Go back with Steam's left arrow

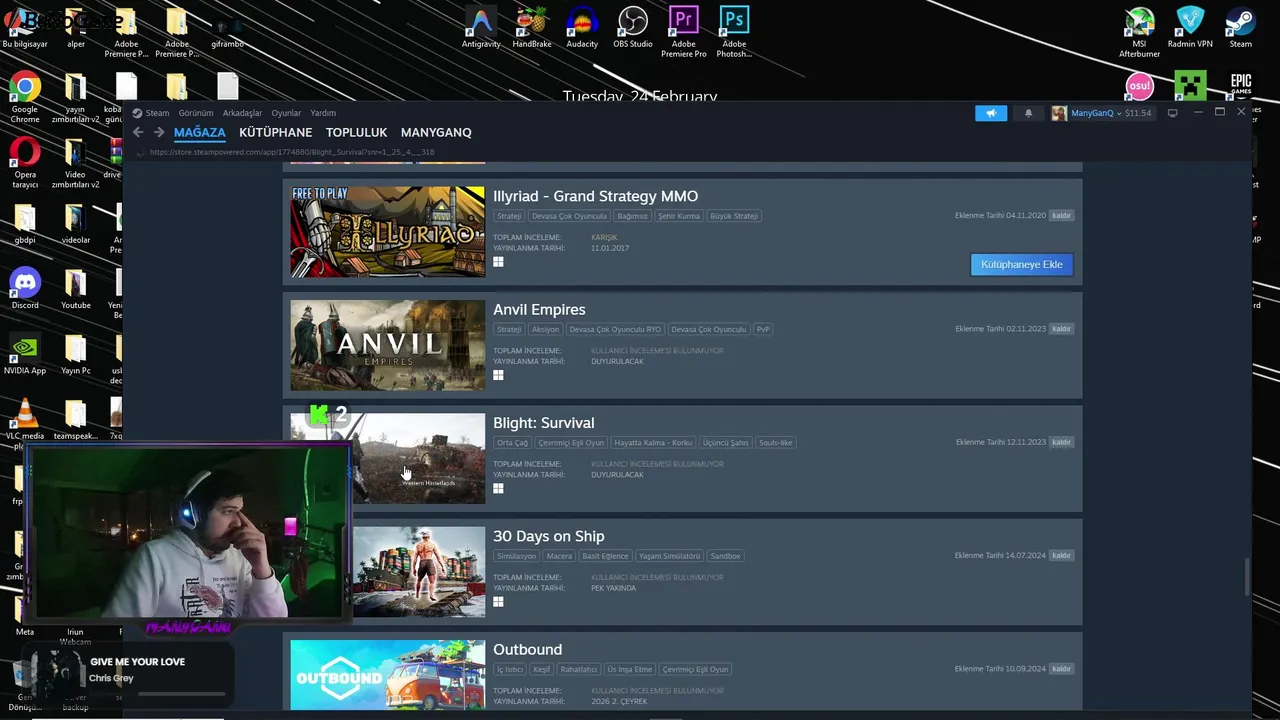point(138,132)
